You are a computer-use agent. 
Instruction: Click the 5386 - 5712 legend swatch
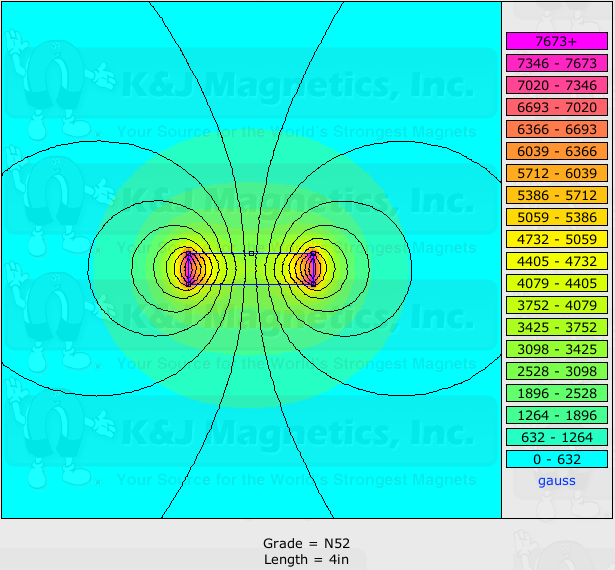[x=557, y=195]
